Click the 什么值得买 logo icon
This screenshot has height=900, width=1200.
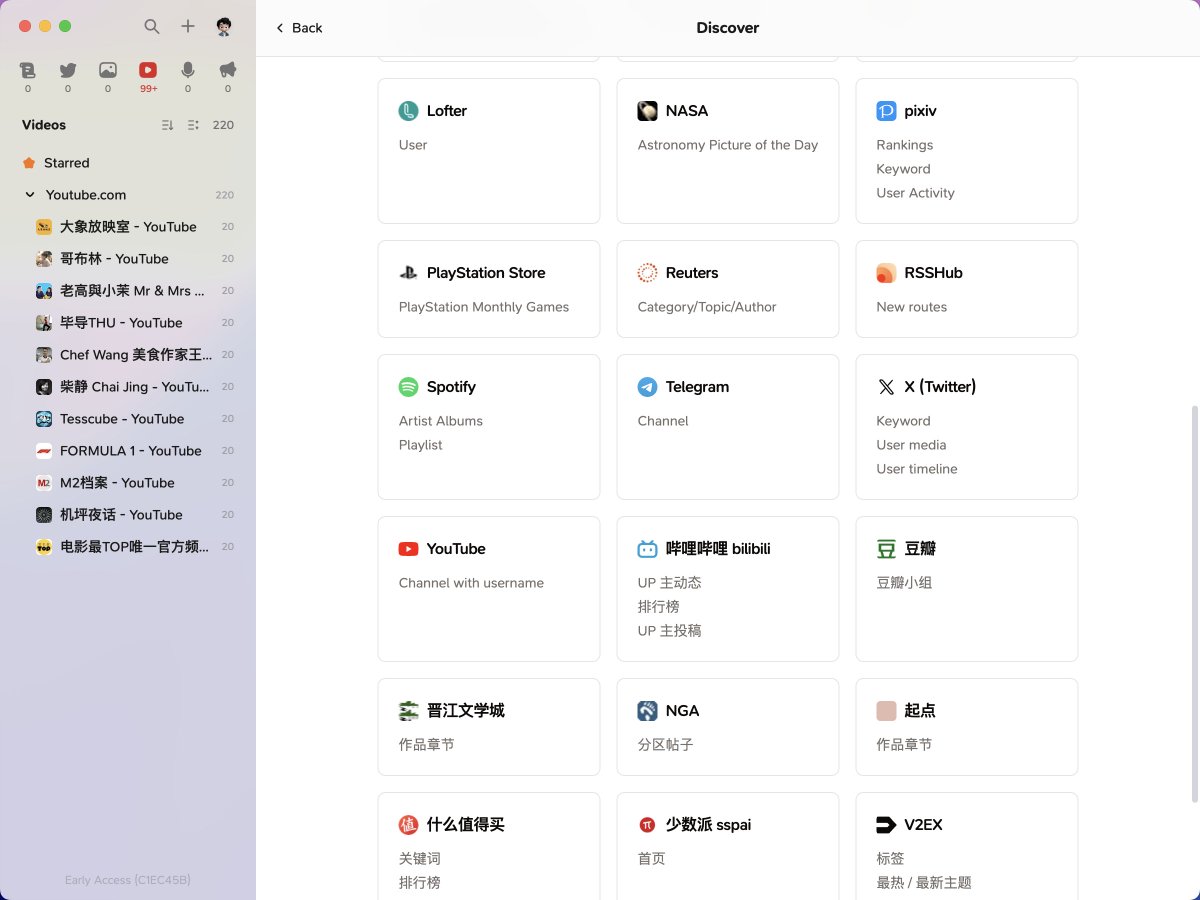tap(408, 825)
